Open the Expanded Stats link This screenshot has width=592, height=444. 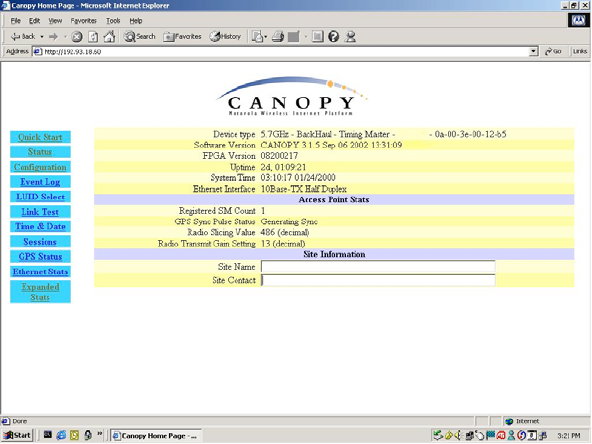(40, 292)
